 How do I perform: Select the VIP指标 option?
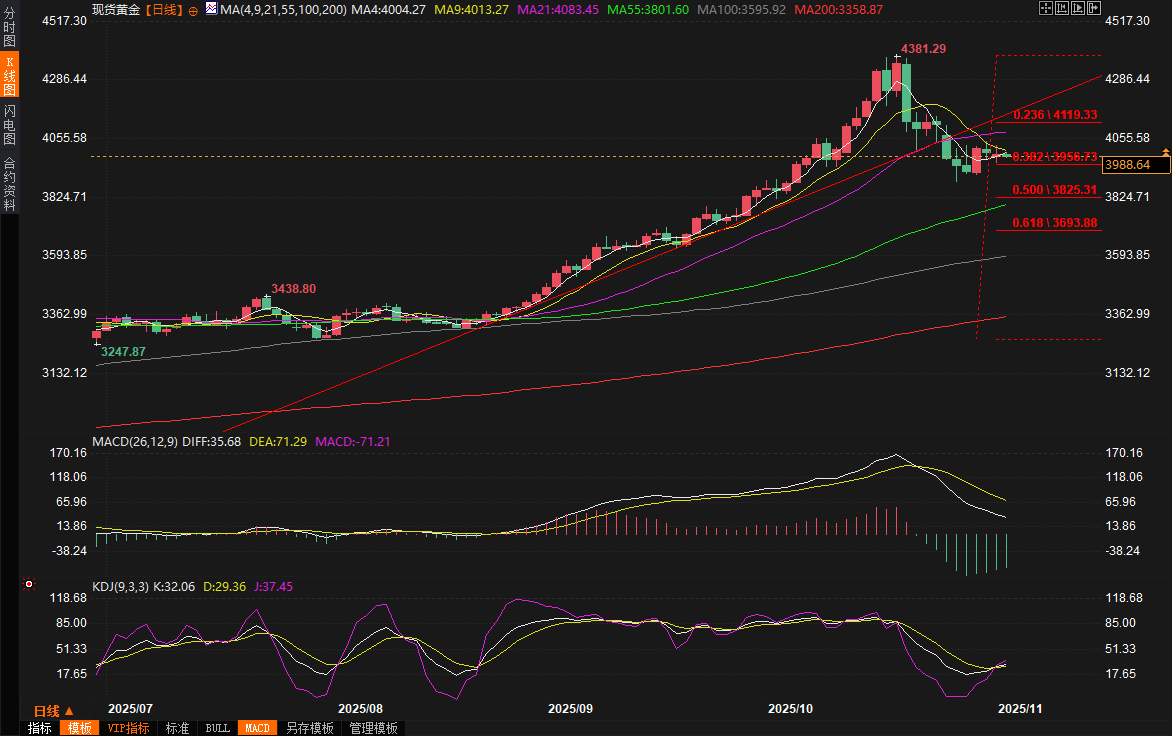[x=127, y=728]
